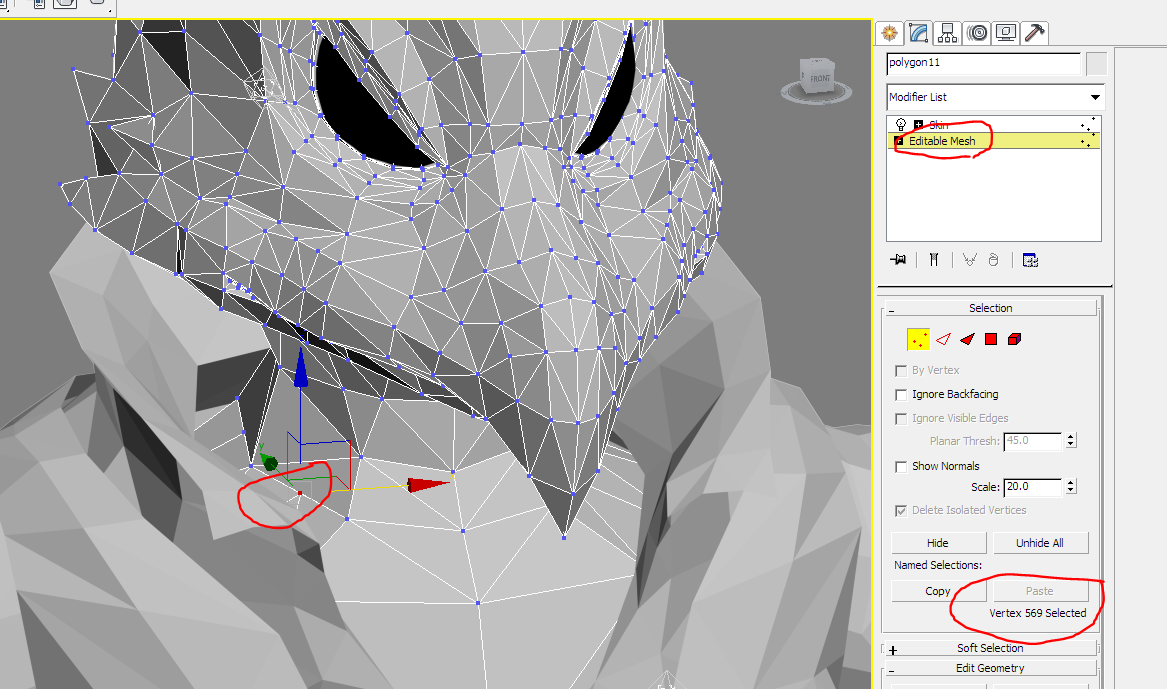The width and height of the screenshot is (1167, 689).
Task: Switch to the Create command panel
Action: 889,33
